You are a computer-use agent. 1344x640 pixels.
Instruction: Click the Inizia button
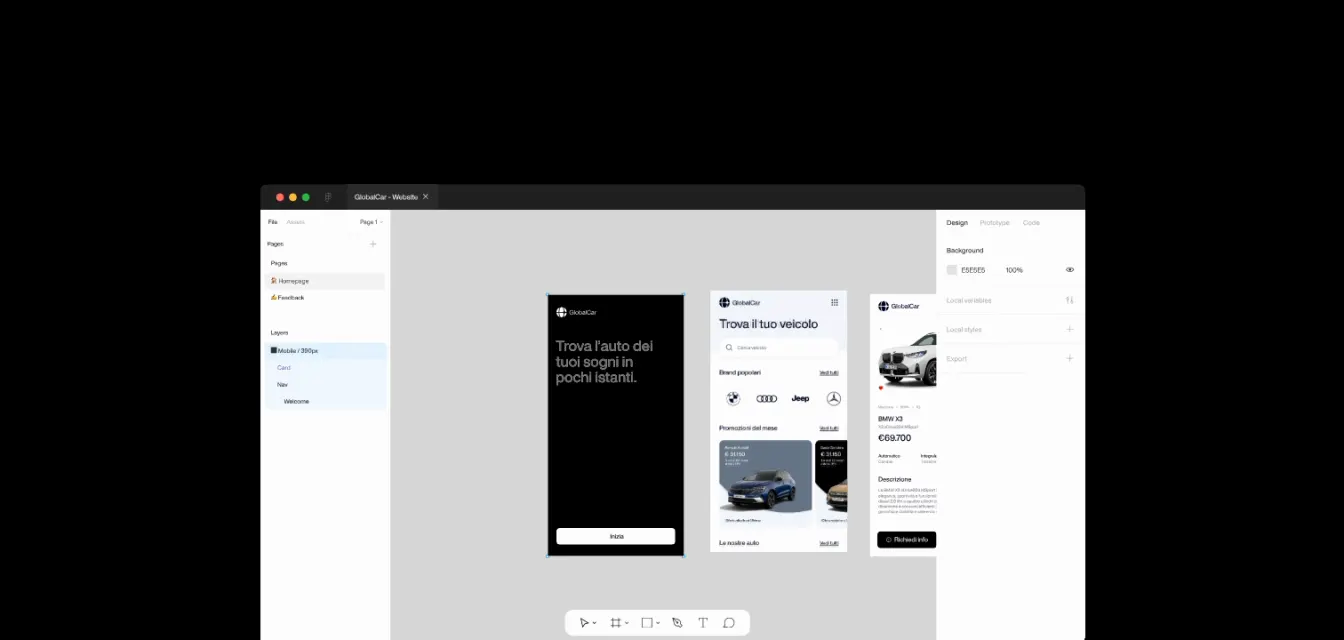point(616,536)
